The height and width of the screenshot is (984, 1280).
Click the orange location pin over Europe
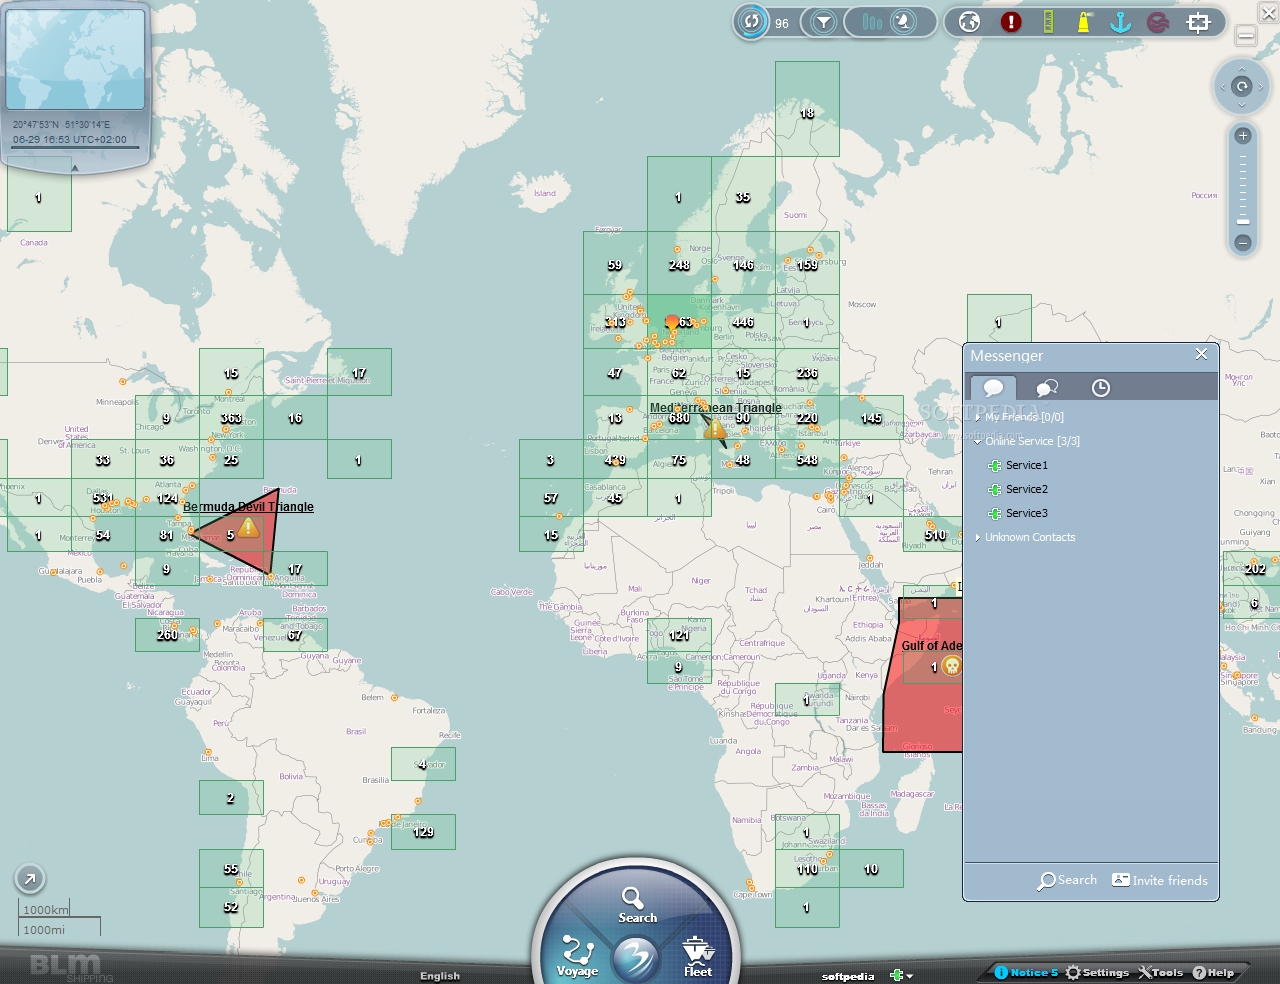(672, 324)
